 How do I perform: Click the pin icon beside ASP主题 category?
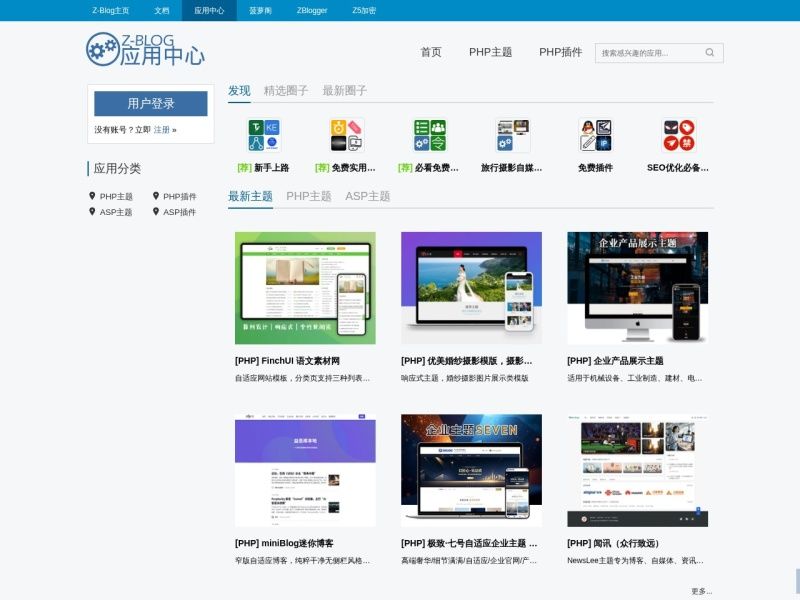click(x=92, y=211)
